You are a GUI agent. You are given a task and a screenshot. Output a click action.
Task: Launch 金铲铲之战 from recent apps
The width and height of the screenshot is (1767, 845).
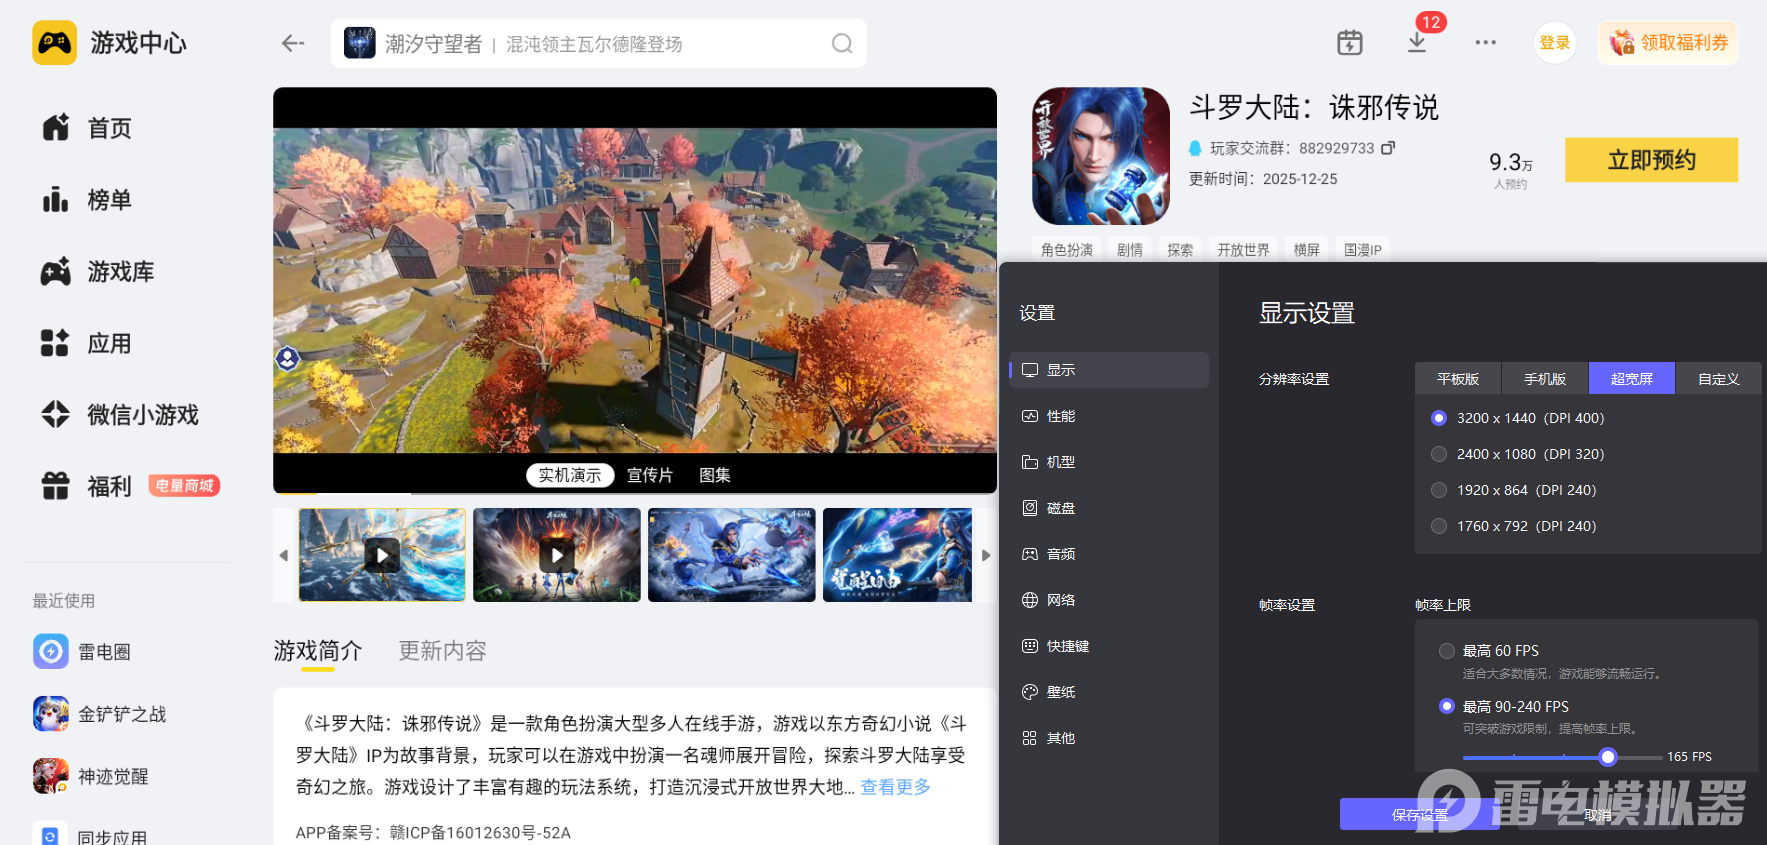[x=99, y=714]
